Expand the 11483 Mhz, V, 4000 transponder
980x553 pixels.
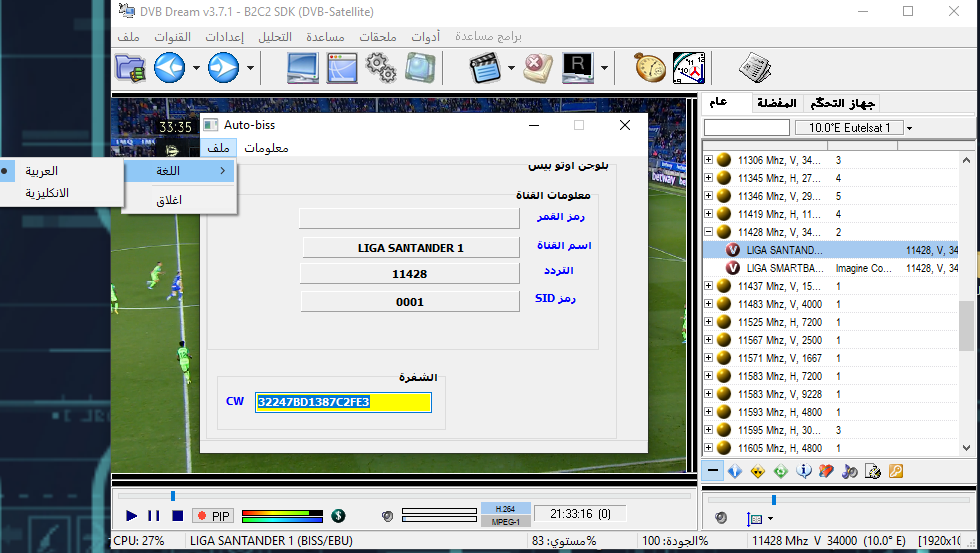708,304
